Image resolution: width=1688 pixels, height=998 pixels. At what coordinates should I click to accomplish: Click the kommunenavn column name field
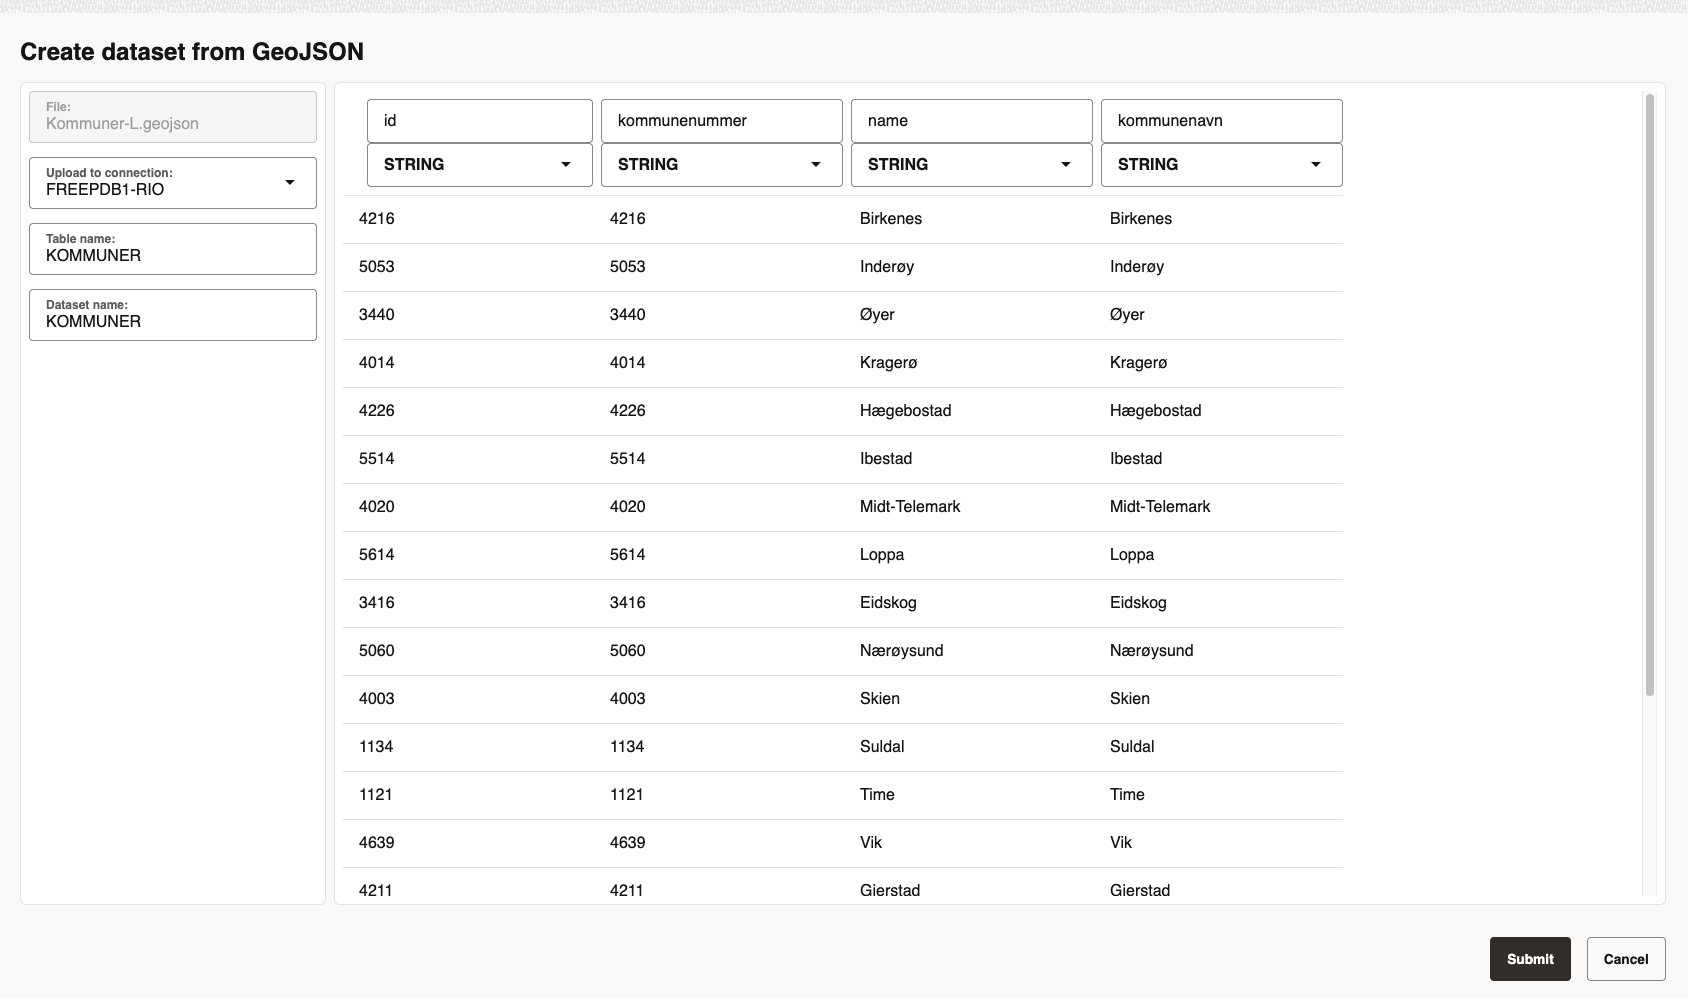[1221, 121]
